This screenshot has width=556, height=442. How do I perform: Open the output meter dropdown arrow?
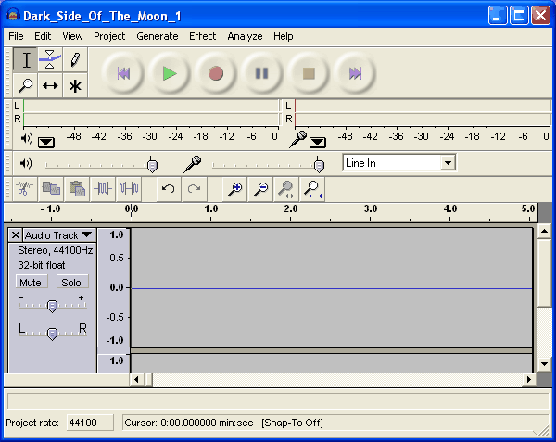[x=46, y=142]
